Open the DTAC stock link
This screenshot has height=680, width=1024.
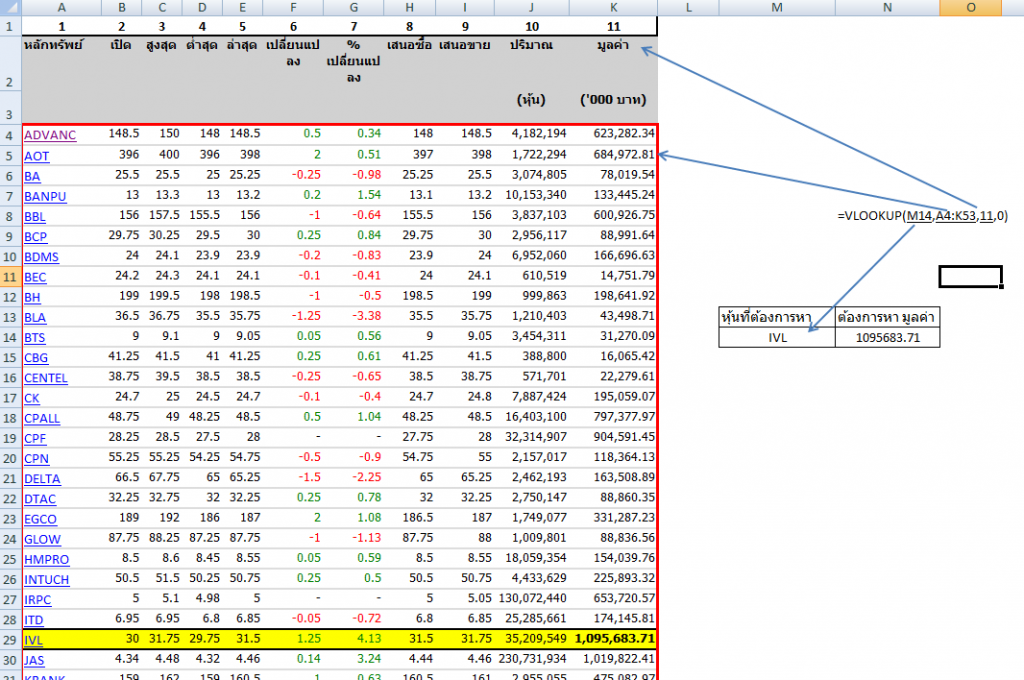tap(40, 499)
